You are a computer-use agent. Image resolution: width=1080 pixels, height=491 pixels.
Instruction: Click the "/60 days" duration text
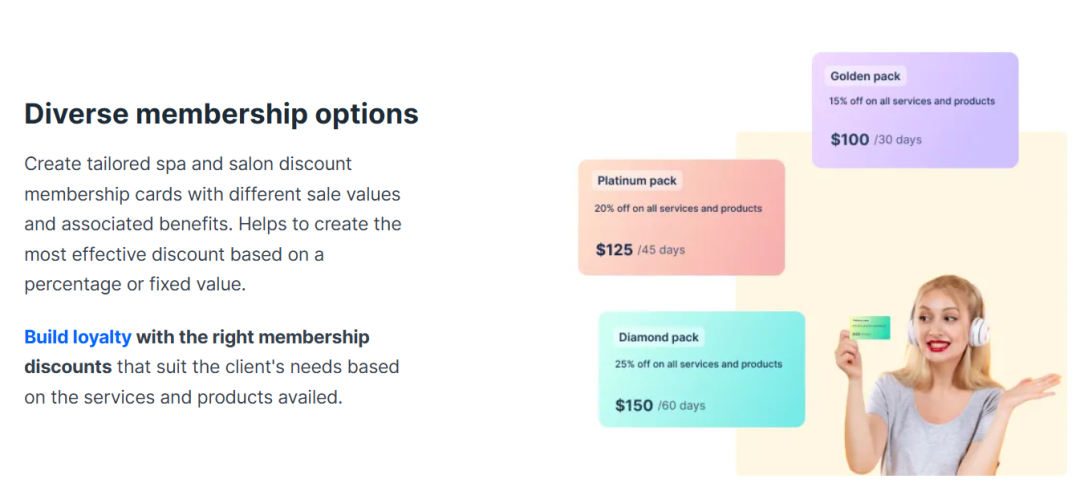click(x=681, y=406)
